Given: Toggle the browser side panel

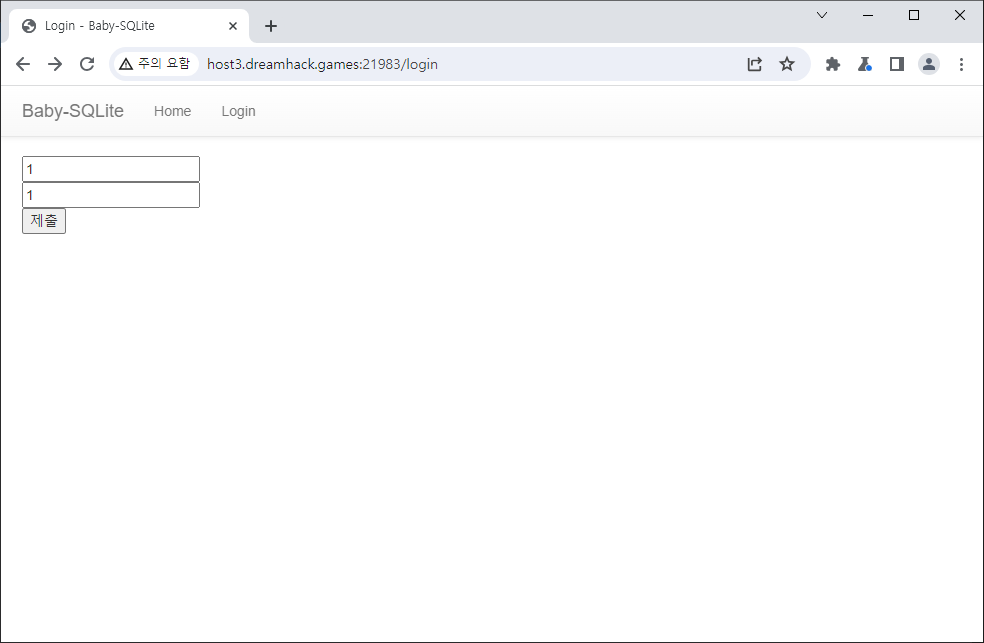Looking at the screenshot, I should pyautogui.click(x=897, y=64).
